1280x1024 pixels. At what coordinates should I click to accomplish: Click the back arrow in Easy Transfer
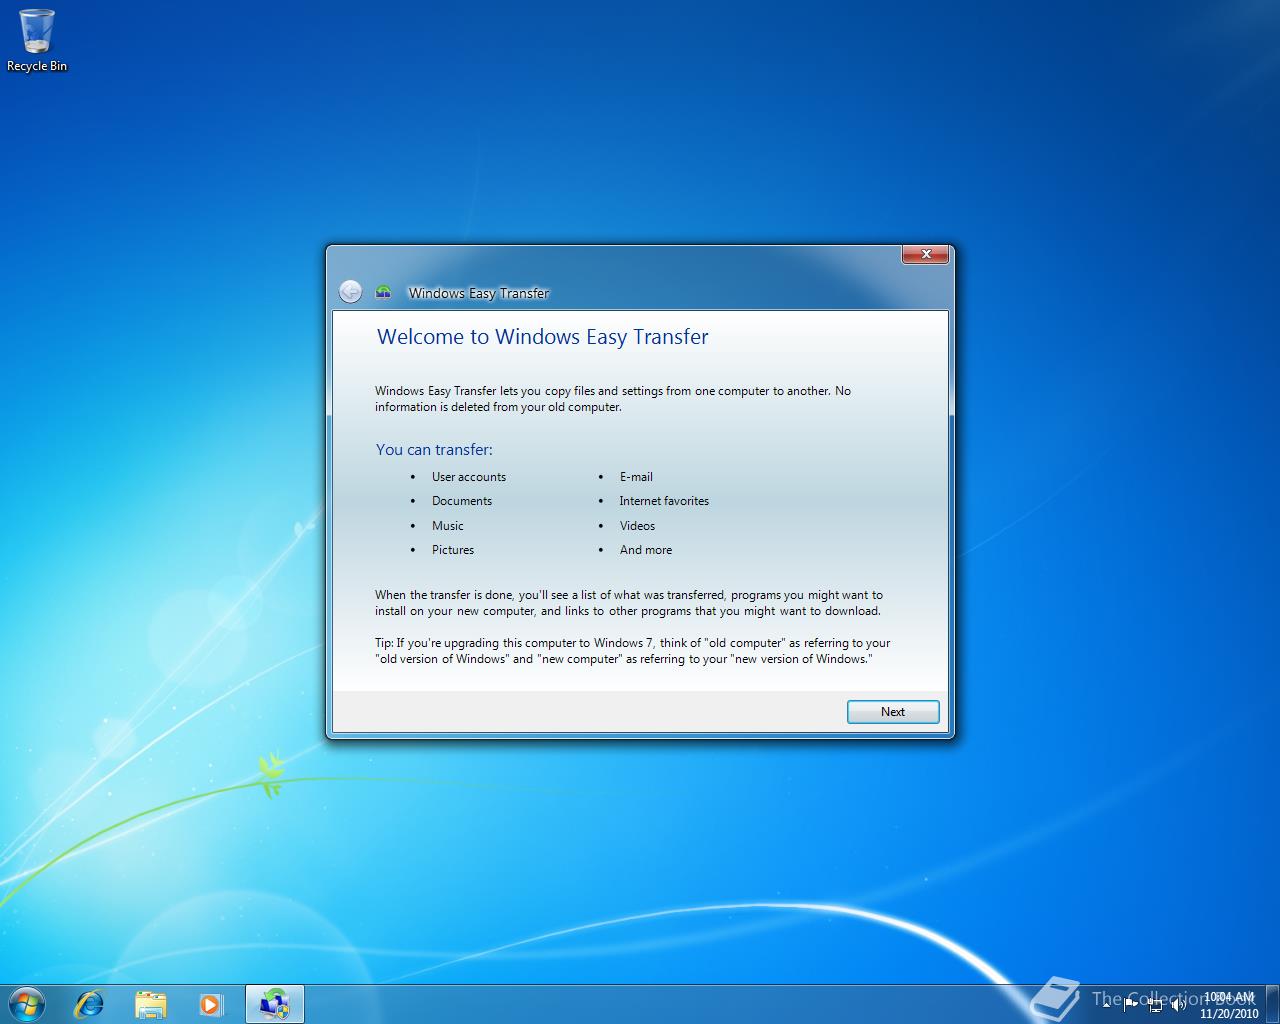pyautogui.click(x=350, y=291)
